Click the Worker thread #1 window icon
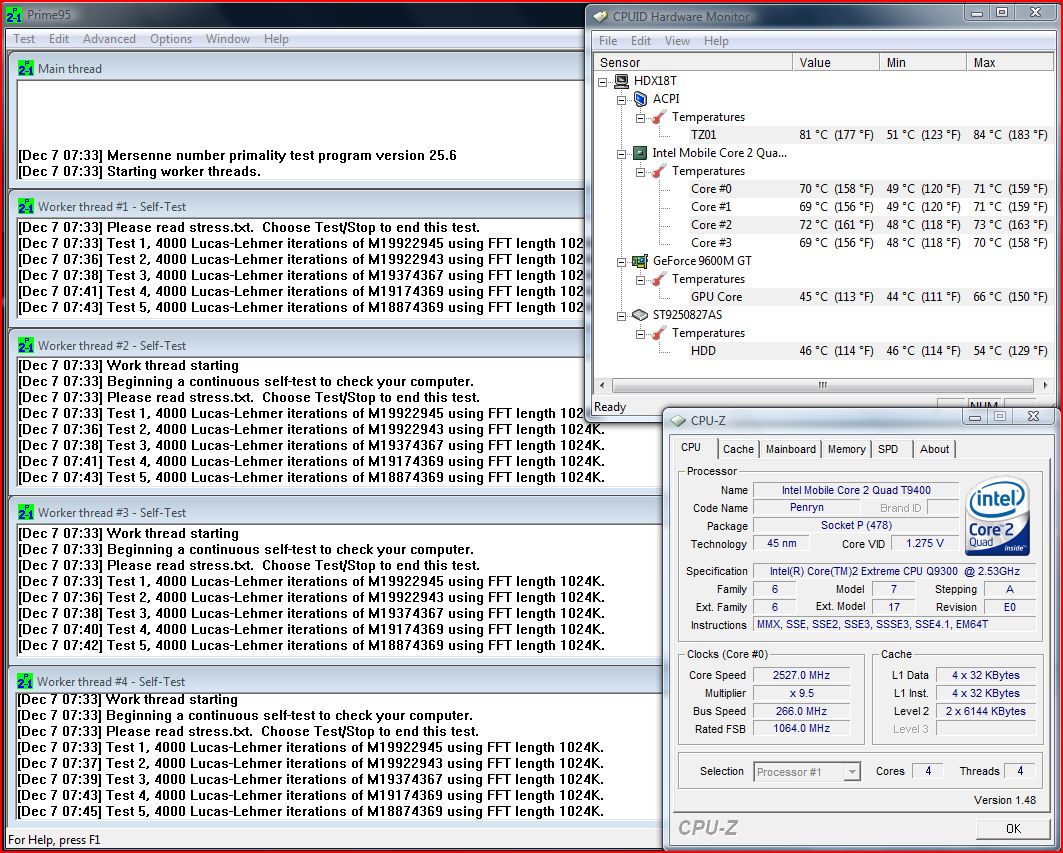1063x853 pixels. tap(26, 206)
